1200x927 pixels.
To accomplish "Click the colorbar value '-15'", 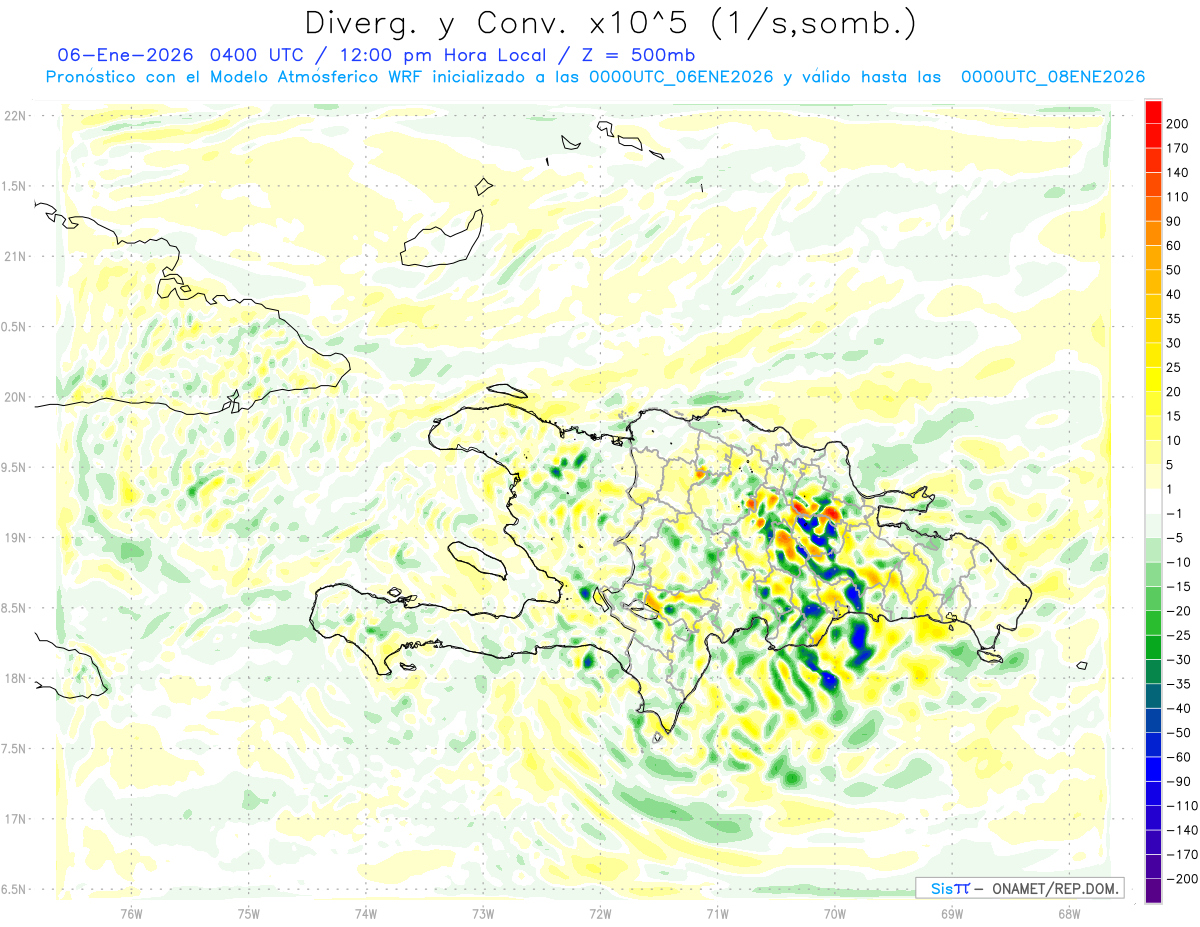I will pyautogui.click(x=1179, y=587).
